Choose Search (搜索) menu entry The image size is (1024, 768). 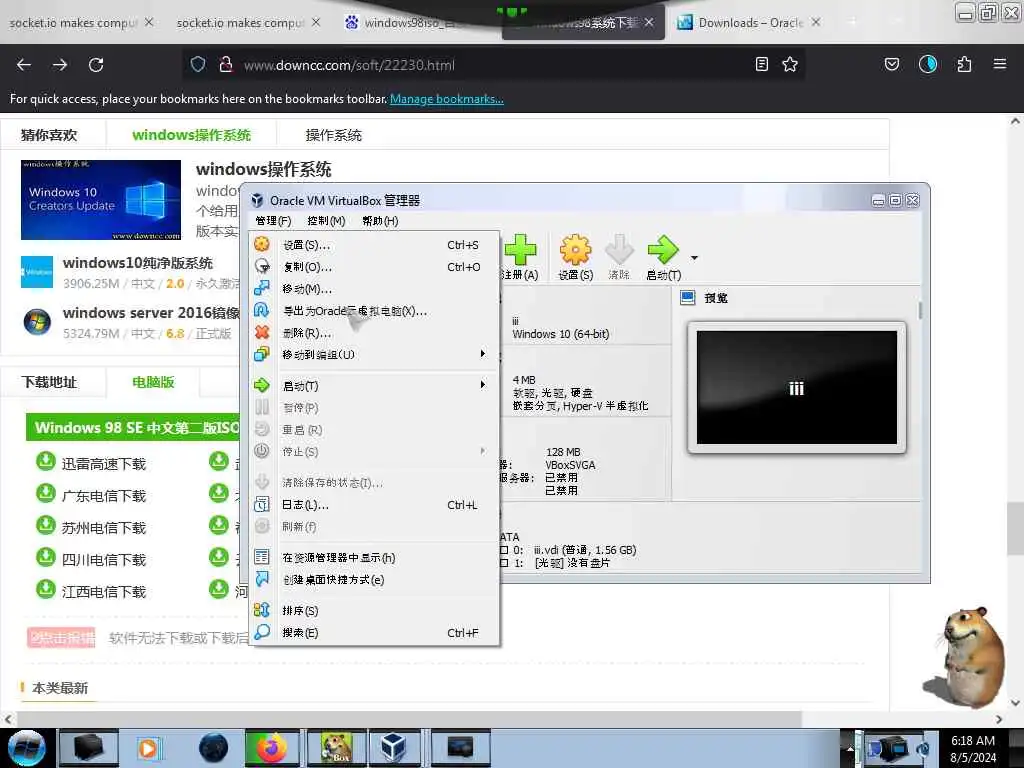point(375,633)
